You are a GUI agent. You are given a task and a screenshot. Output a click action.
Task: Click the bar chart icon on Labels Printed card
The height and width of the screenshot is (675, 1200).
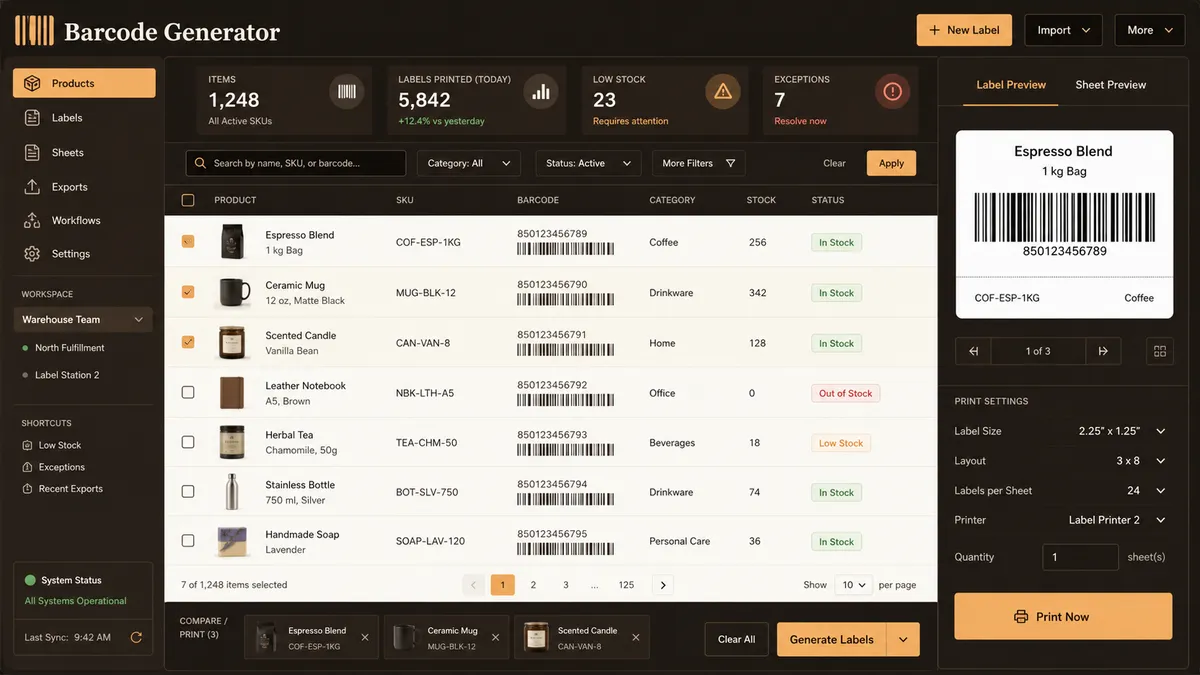point(541,92)
